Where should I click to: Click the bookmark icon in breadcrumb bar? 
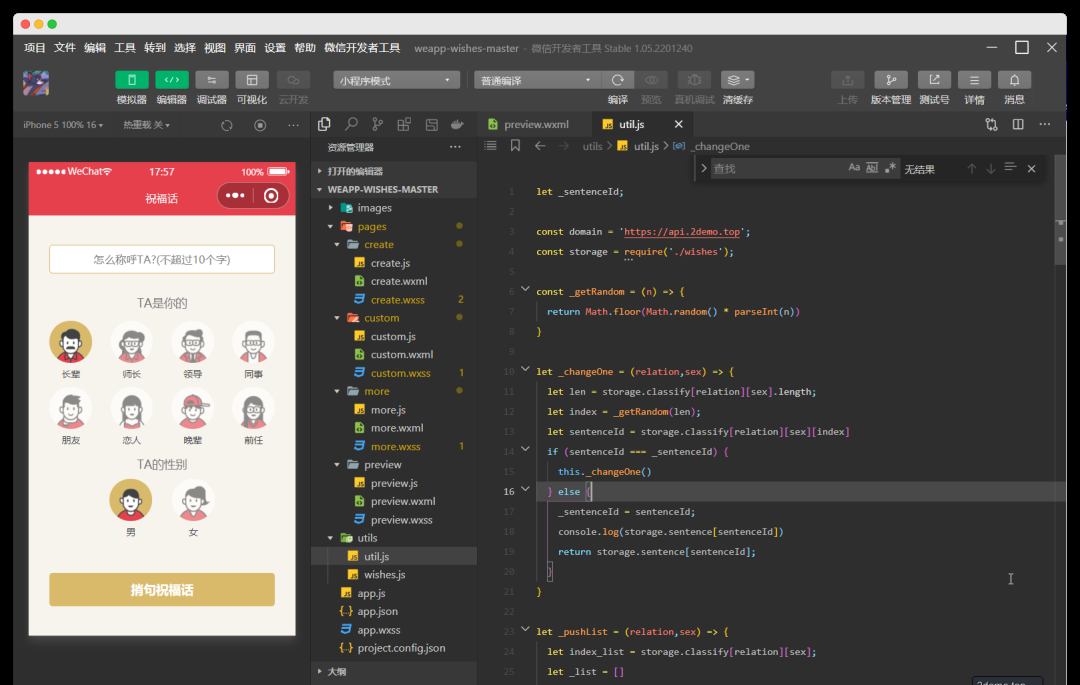[515, 146]
